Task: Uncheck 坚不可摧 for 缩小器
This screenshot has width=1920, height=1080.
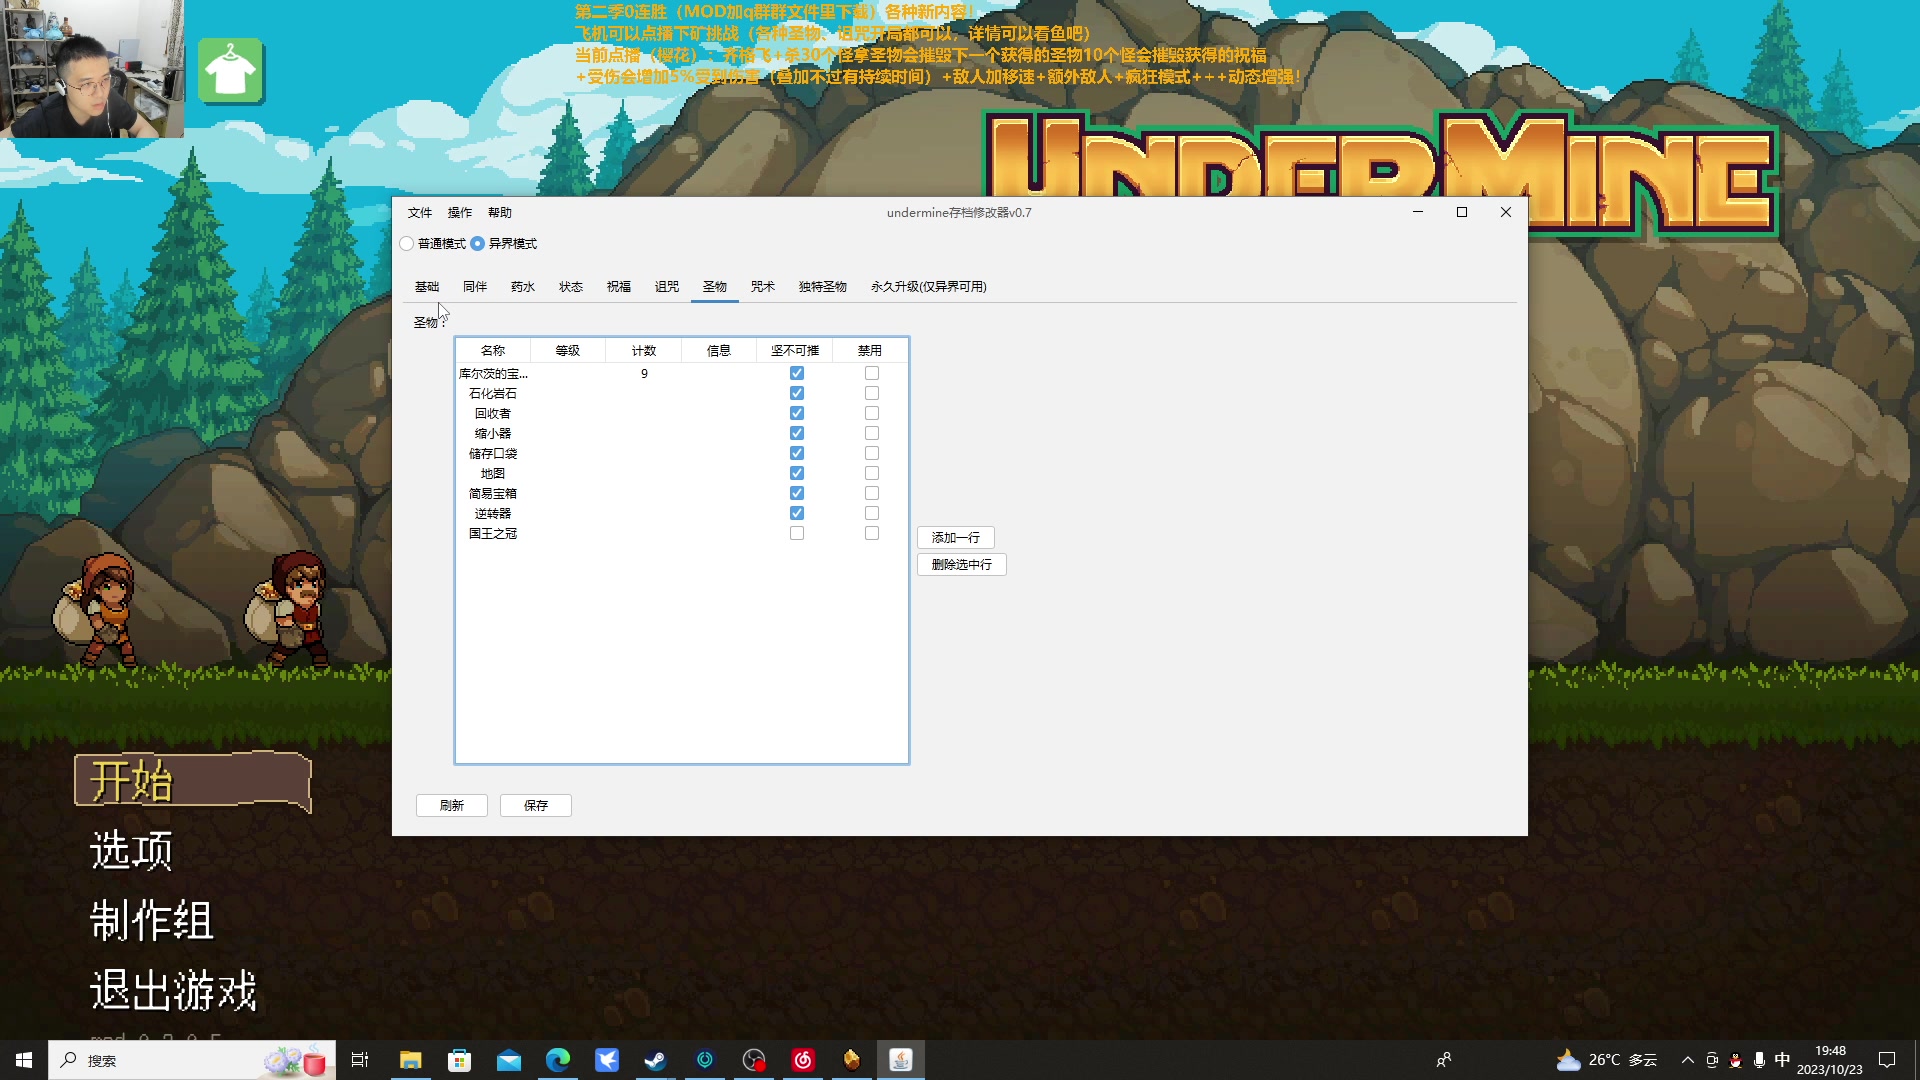Action: click(797, 434)
